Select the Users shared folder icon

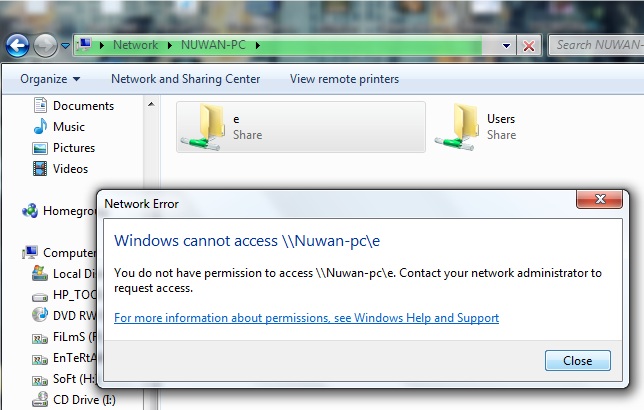point(457,127)
